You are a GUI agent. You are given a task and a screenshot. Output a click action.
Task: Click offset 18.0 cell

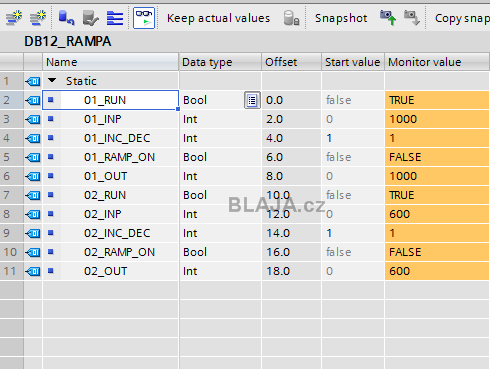pyautogui.click(x=292, y=271)
